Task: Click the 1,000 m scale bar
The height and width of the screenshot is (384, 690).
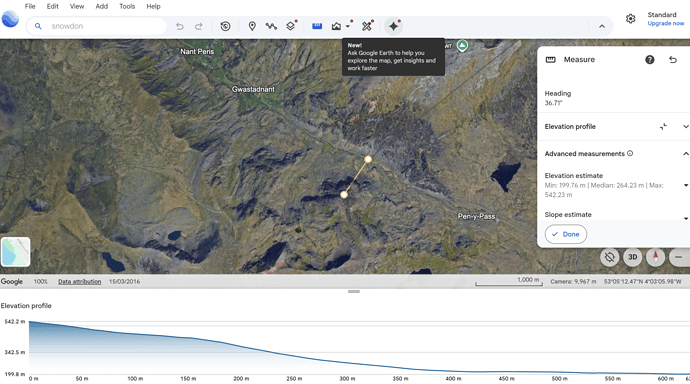Action: (x=509, y=282)
